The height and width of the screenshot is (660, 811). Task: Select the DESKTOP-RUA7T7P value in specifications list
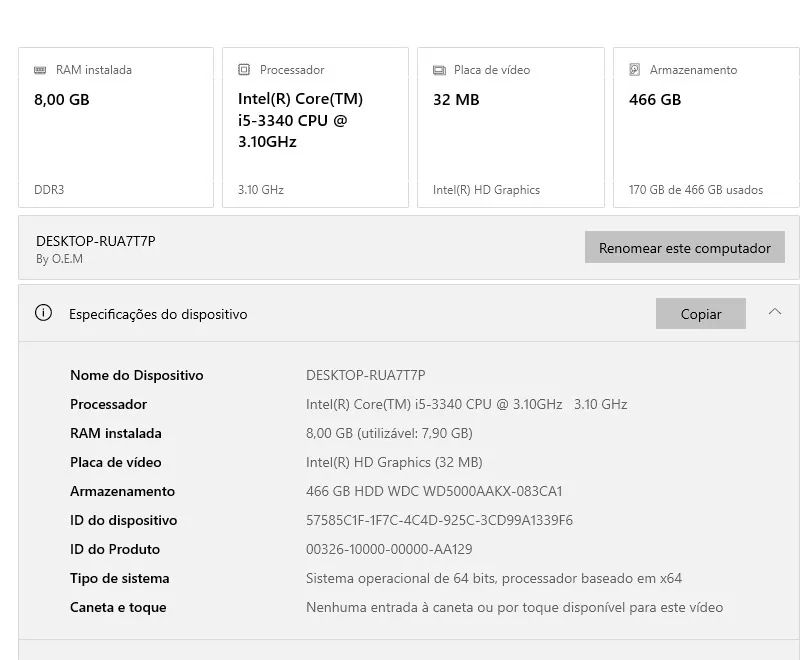[366, 375]
